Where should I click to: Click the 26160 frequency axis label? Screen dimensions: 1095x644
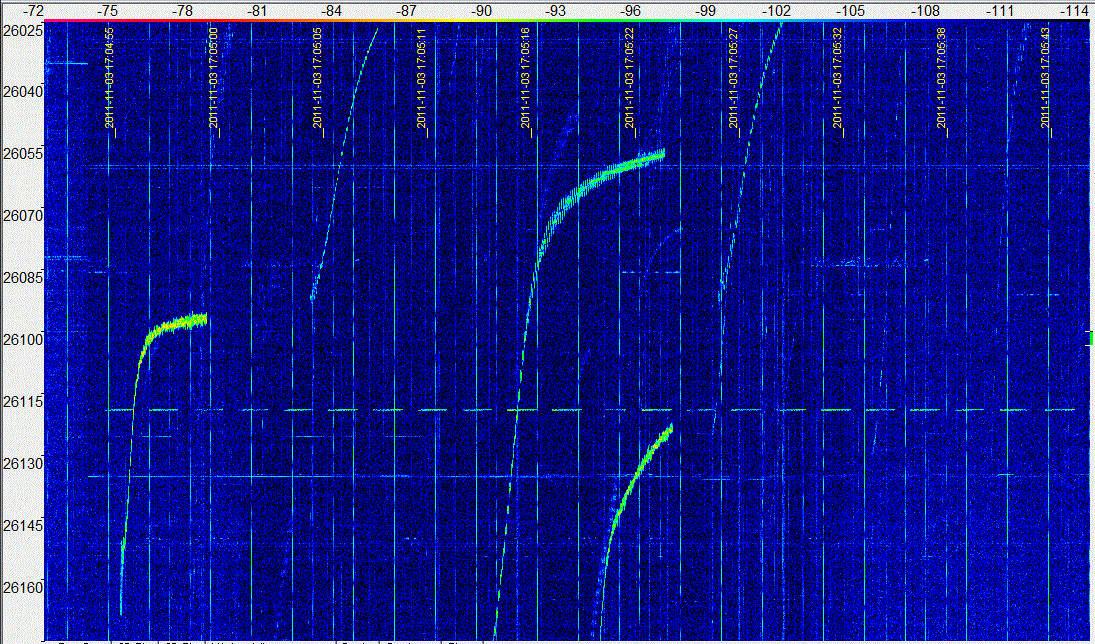pos(22,587)
